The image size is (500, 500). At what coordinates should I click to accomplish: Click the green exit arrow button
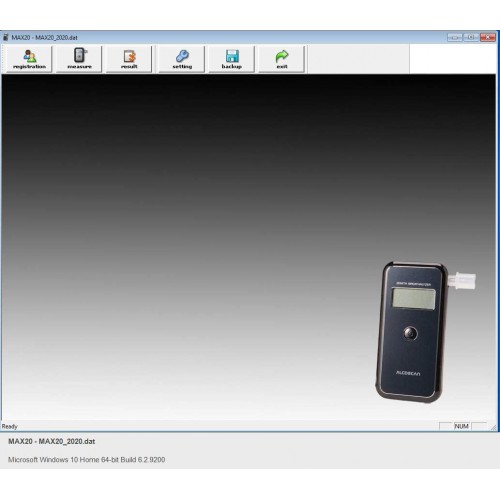point(282,59)
